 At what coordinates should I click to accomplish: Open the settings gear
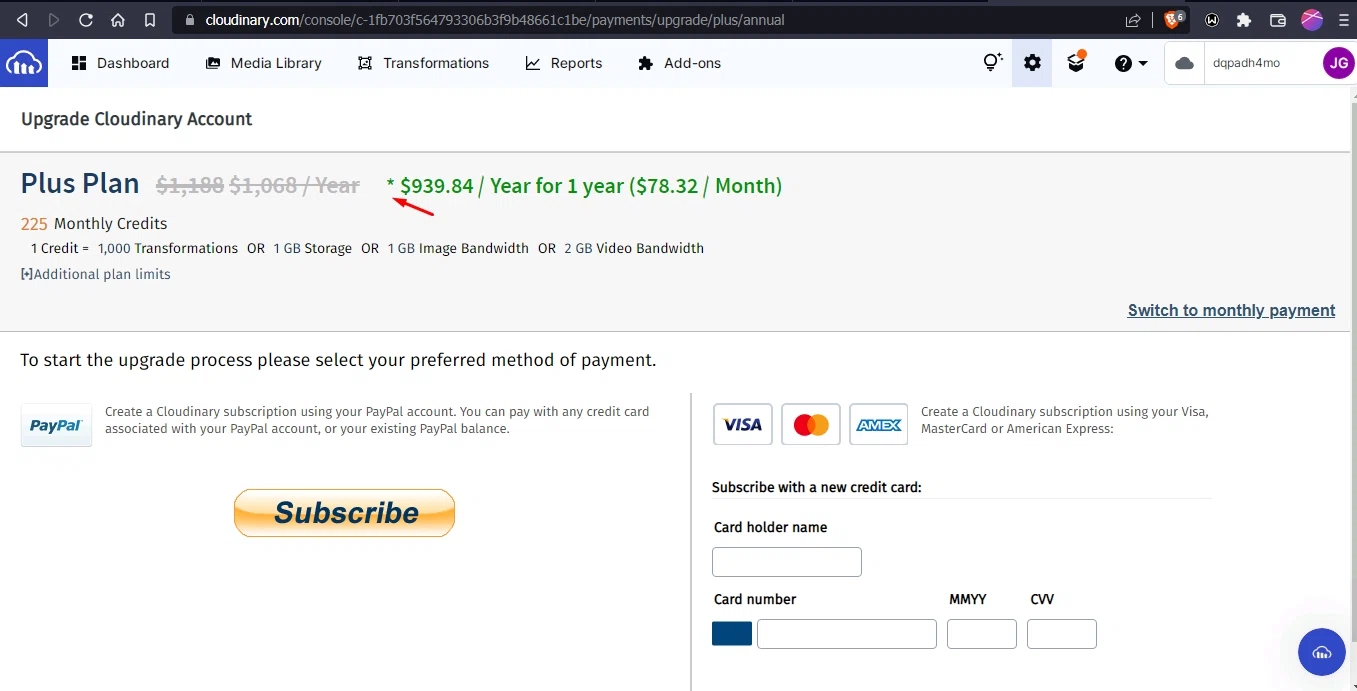1032,63
